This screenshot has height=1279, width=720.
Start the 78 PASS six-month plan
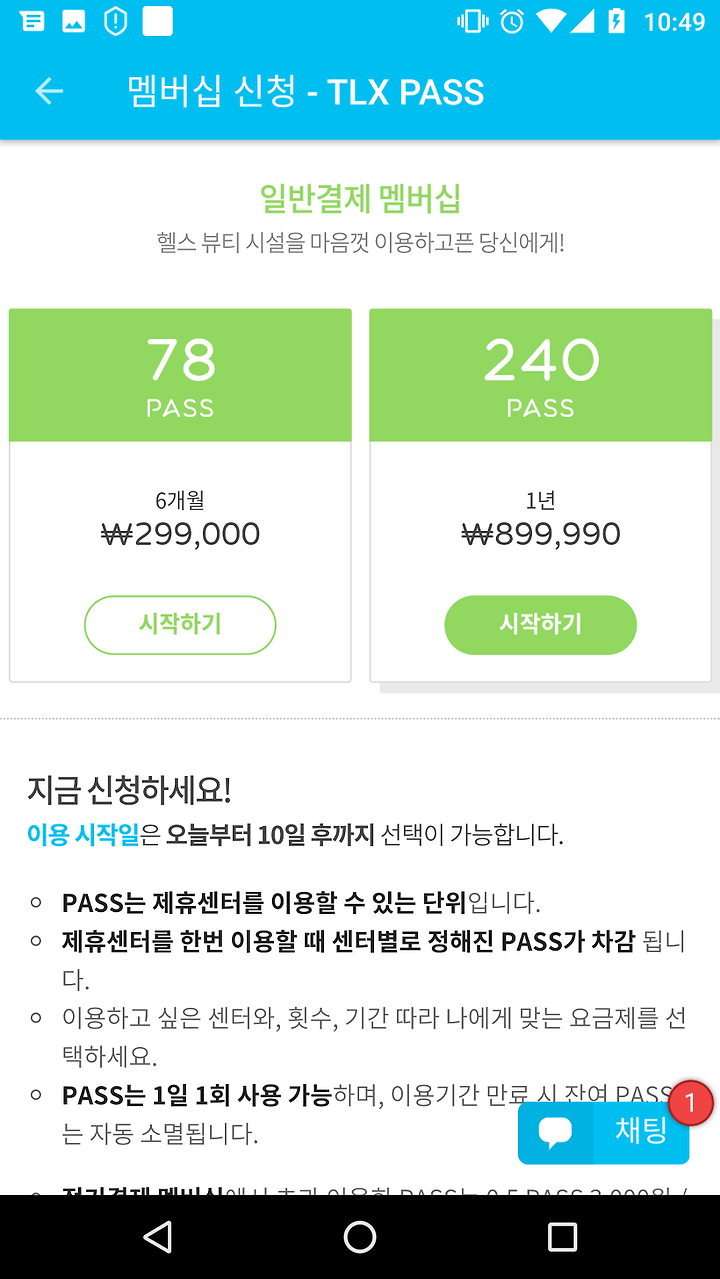[x=180, y=625]
